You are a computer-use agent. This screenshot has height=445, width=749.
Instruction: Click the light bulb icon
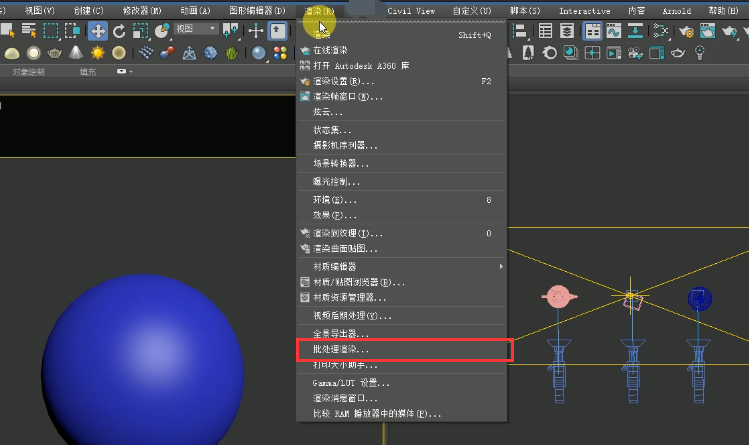tap(702, 52)
